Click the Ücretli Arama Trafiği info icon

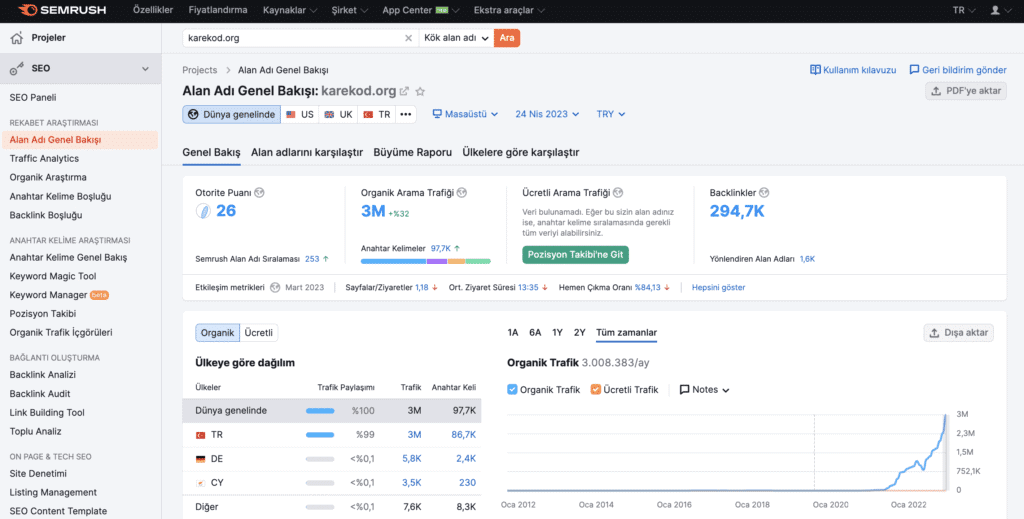618,193
